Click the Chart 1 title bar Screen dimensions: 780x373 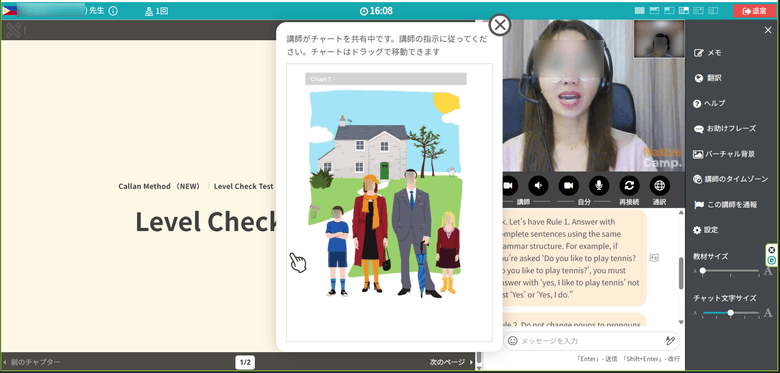pos(386,79)
